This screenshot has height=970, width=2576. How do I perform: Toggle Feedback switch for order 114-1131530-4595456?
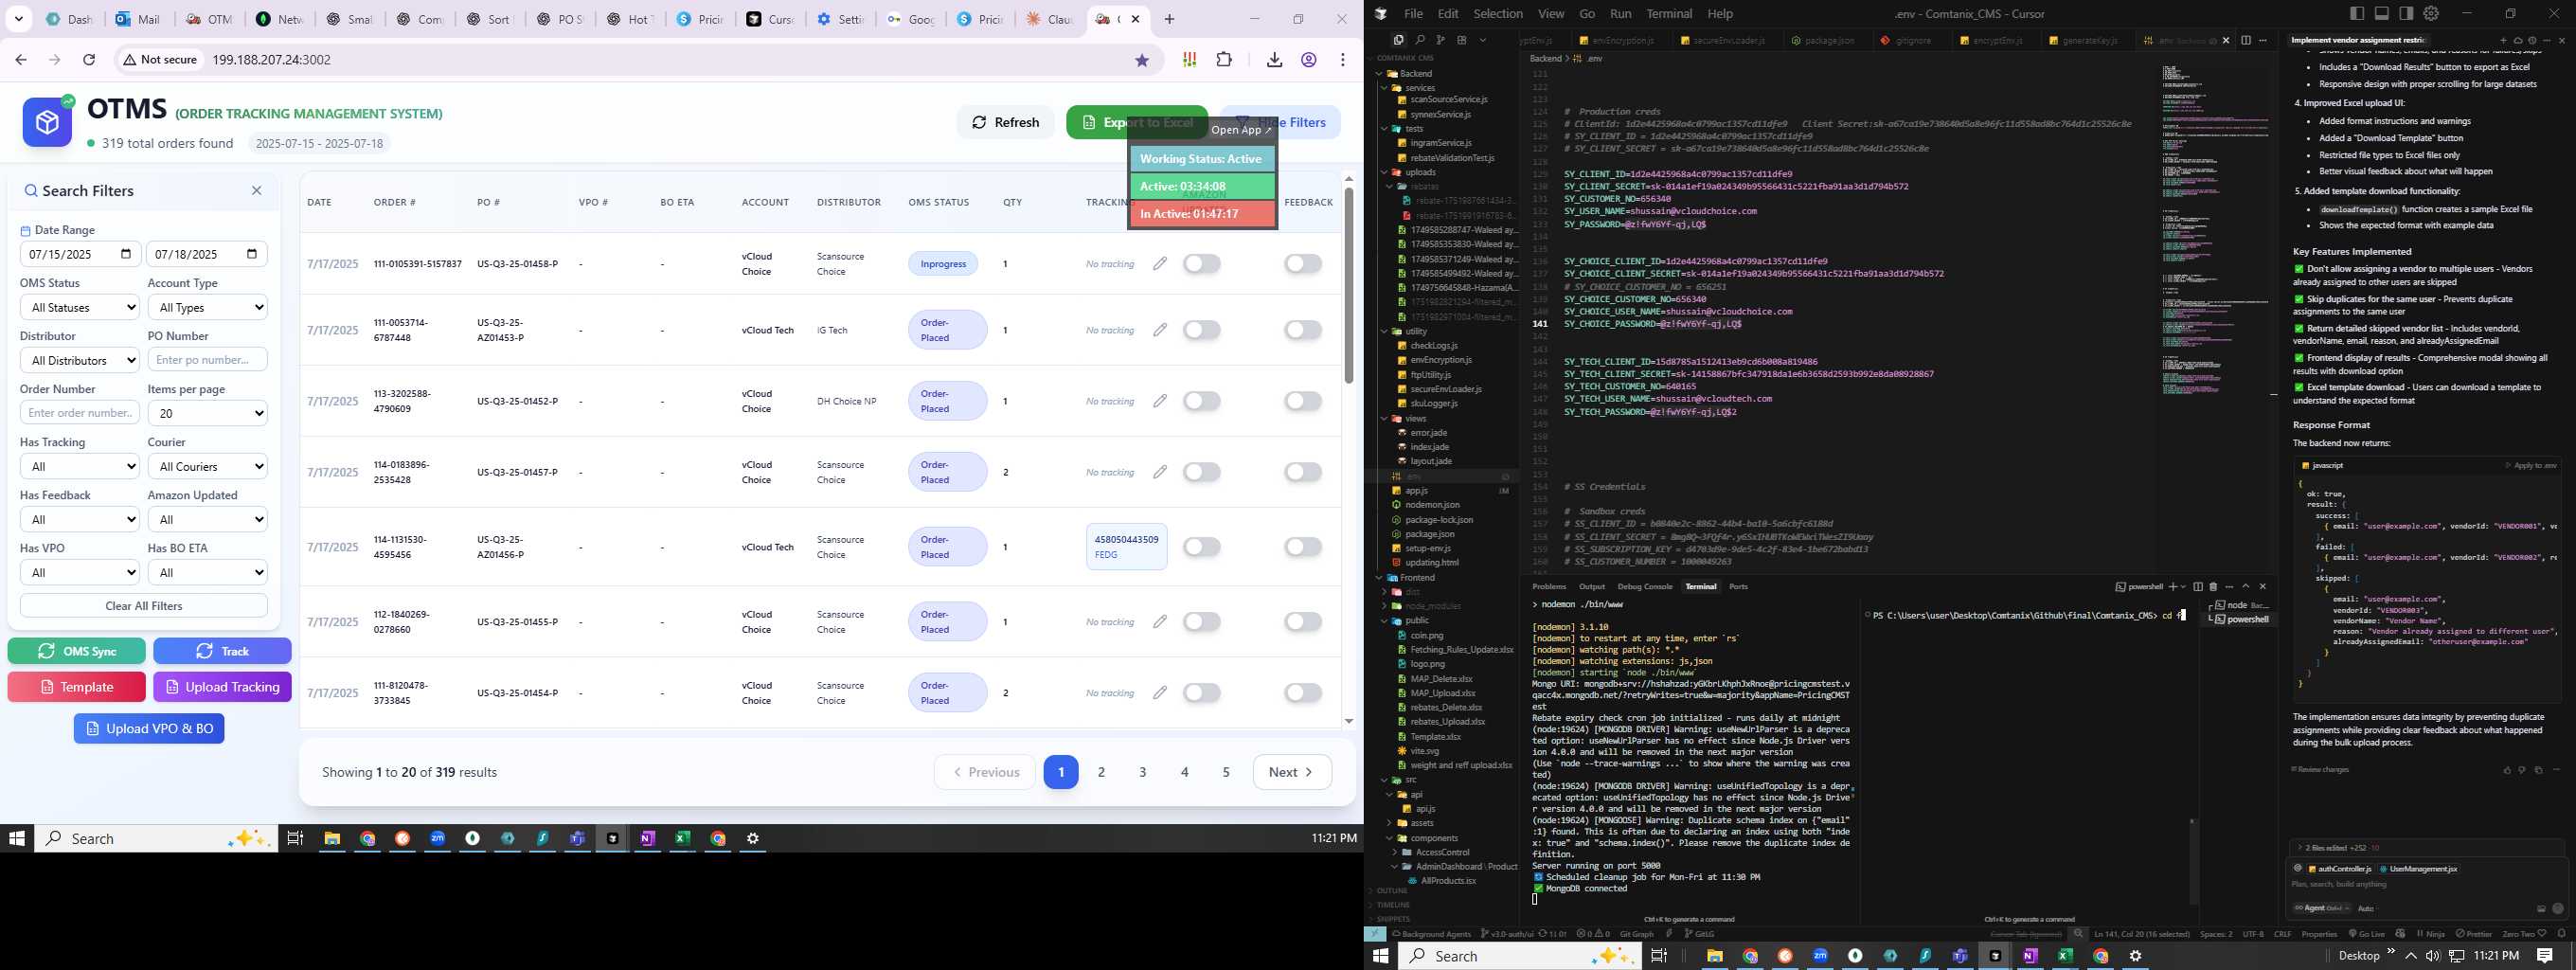pyautogui.click(x=1303, y=547)
